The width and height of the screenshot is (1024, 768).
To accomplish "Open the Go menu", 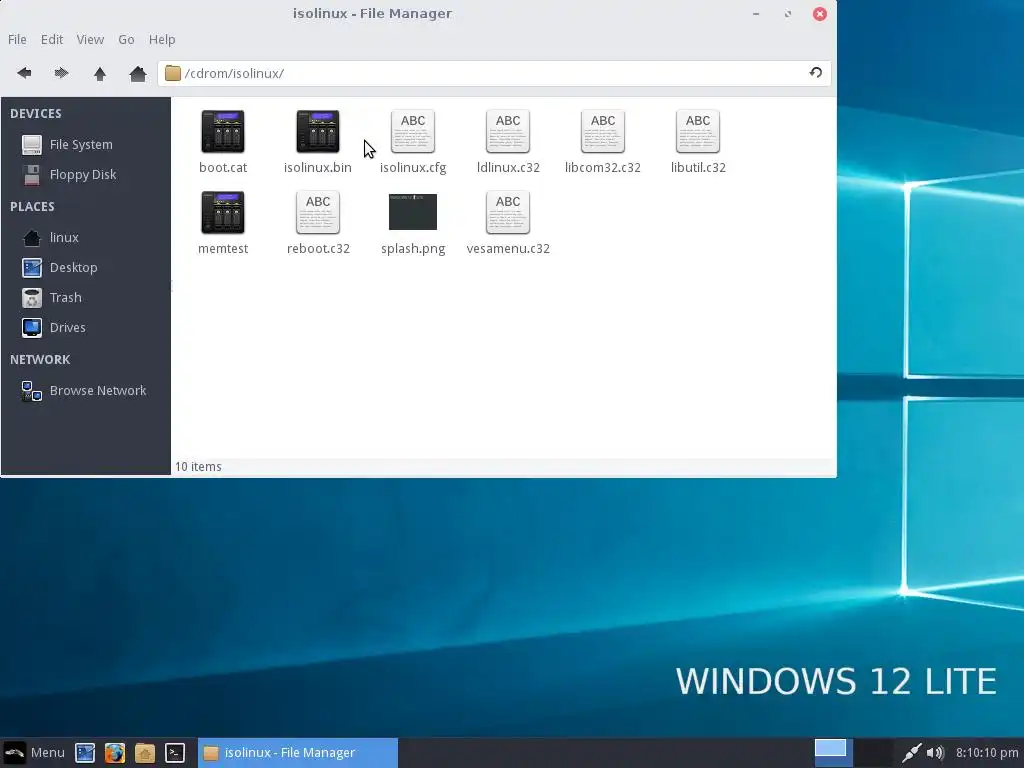I will (x=126, y=39).
